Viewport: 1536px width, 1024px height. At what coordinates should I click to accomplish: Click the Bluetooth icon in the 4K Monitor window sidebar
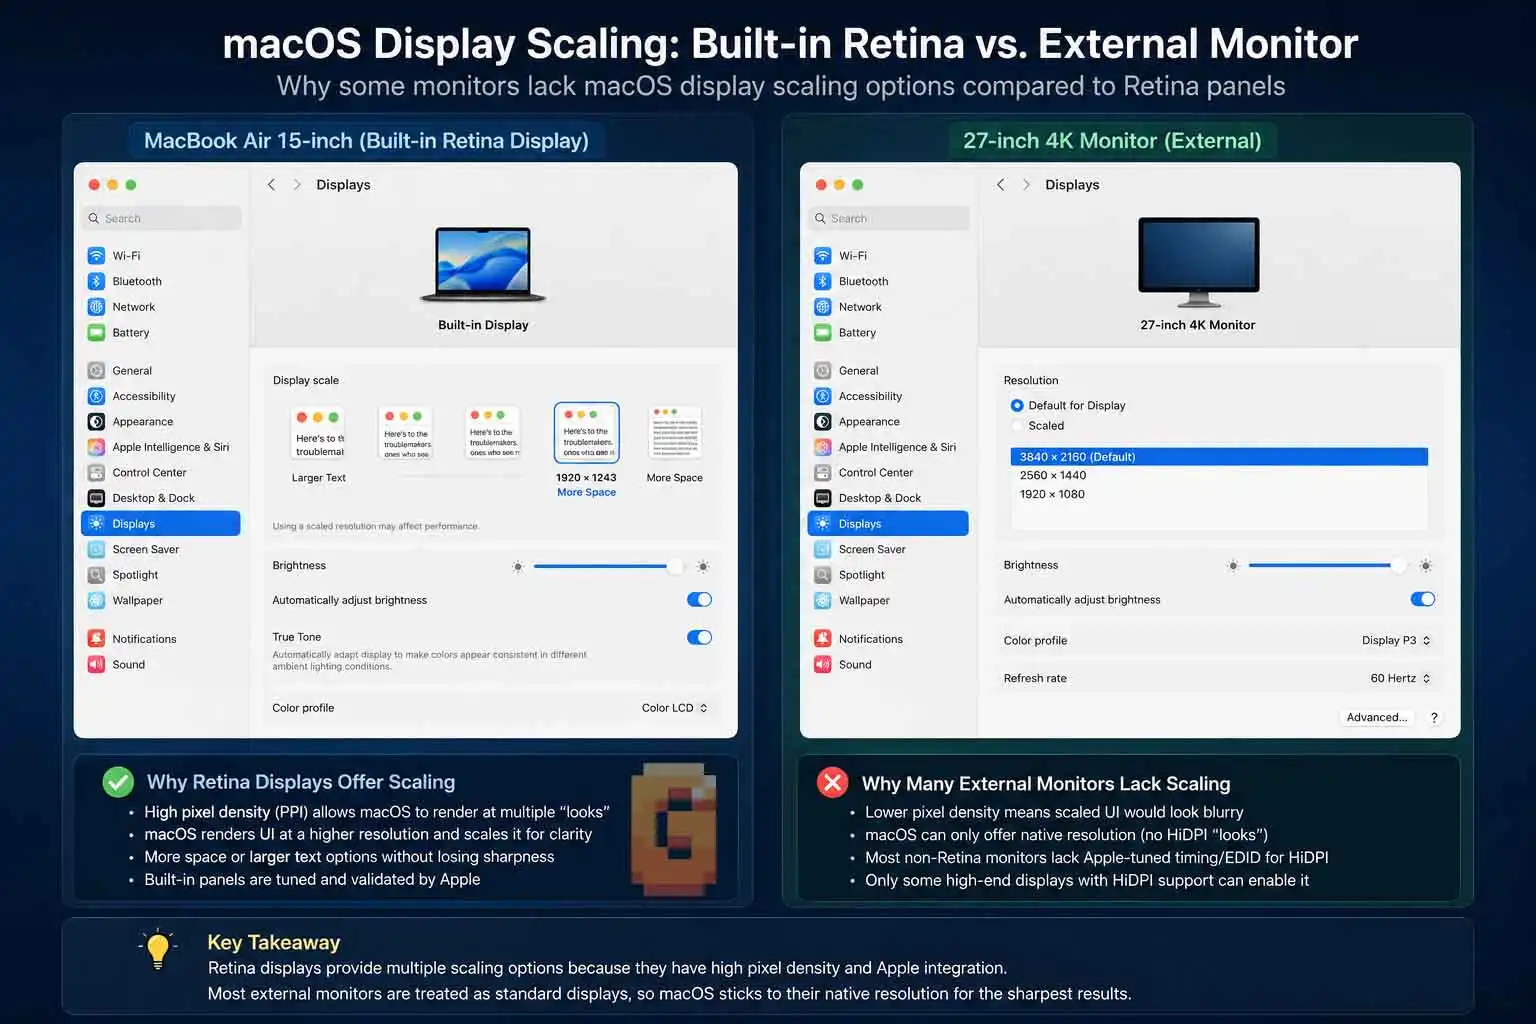coord(822,282)
